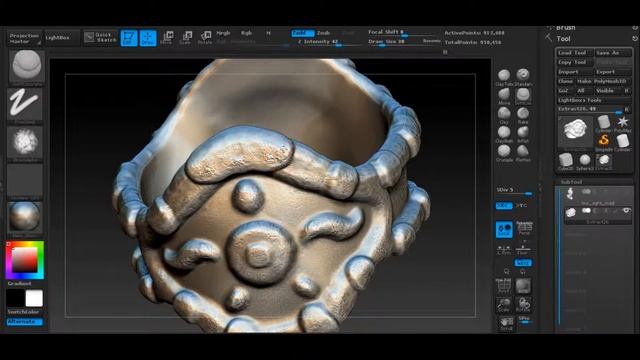Enable Mrgb color mode
The width and height of the screenshot is (640, 360).
click(x=223, y=33)
